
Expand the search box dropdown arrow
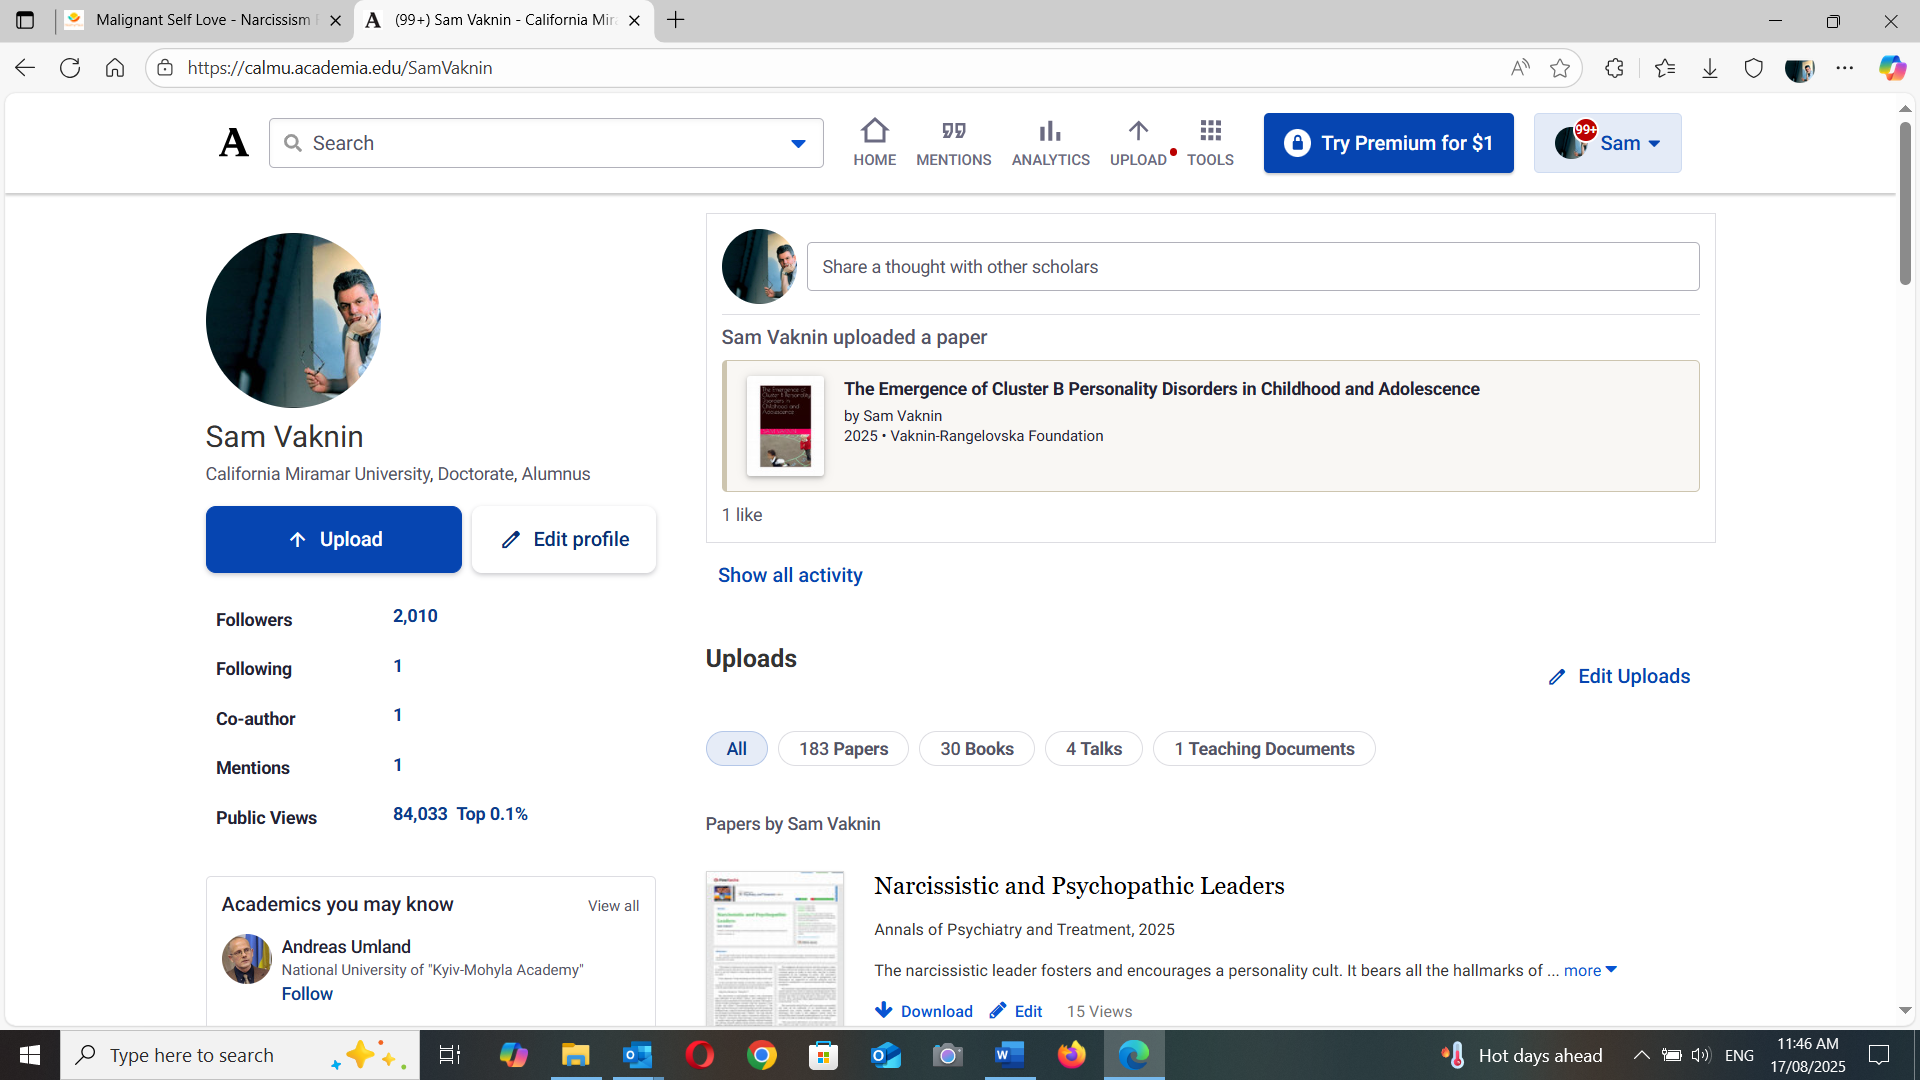[798, 144]
